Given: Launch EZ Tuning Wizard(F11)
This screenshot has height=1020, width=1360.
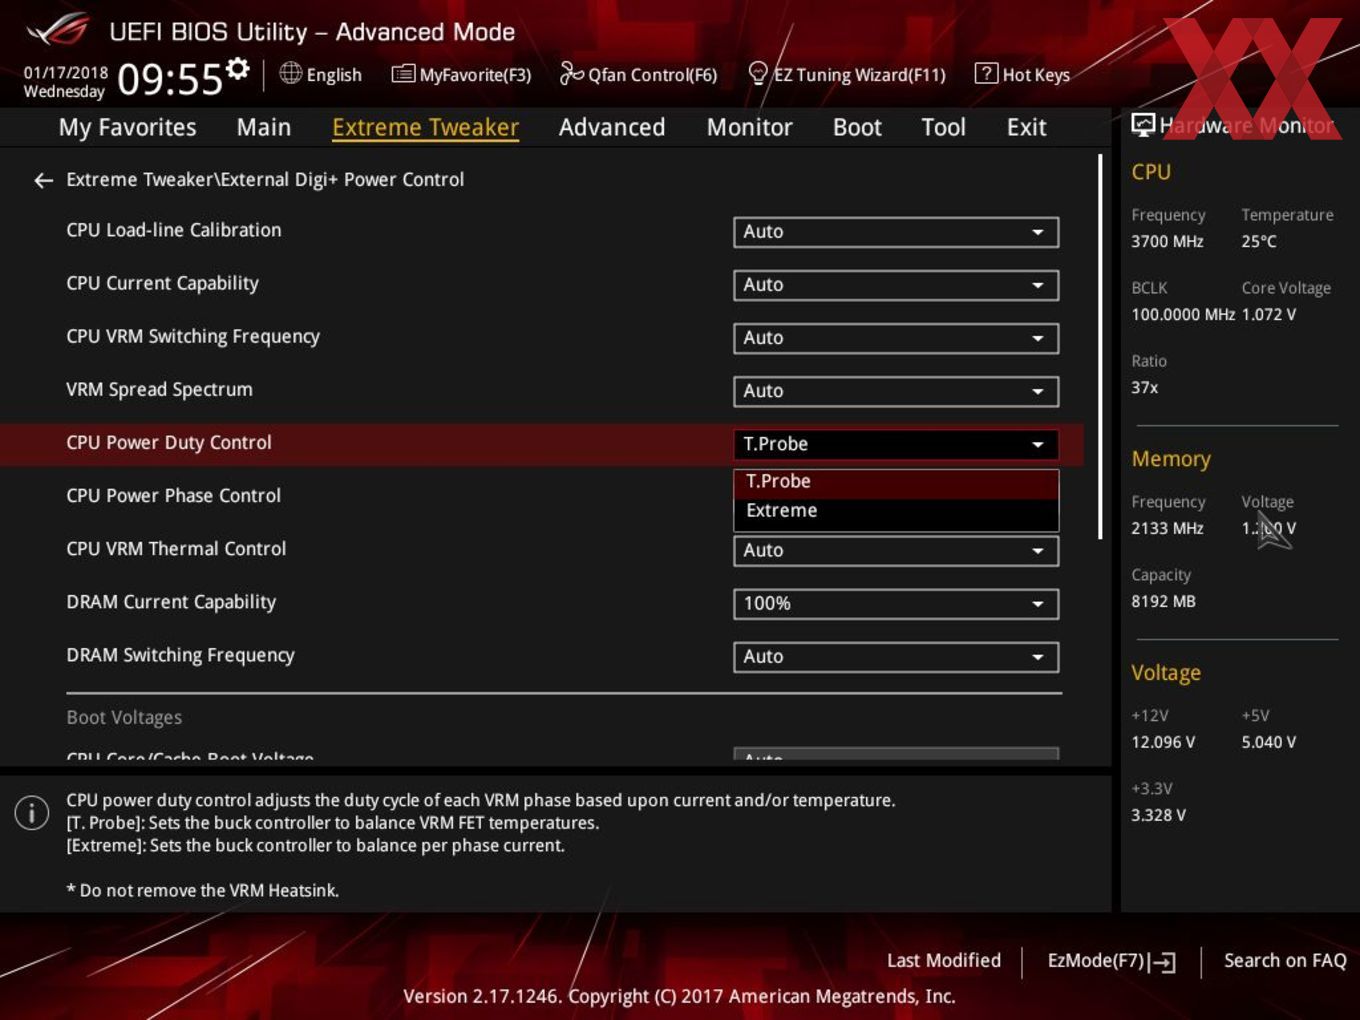Looking at the screenshot, I should [x=847, y=74].
